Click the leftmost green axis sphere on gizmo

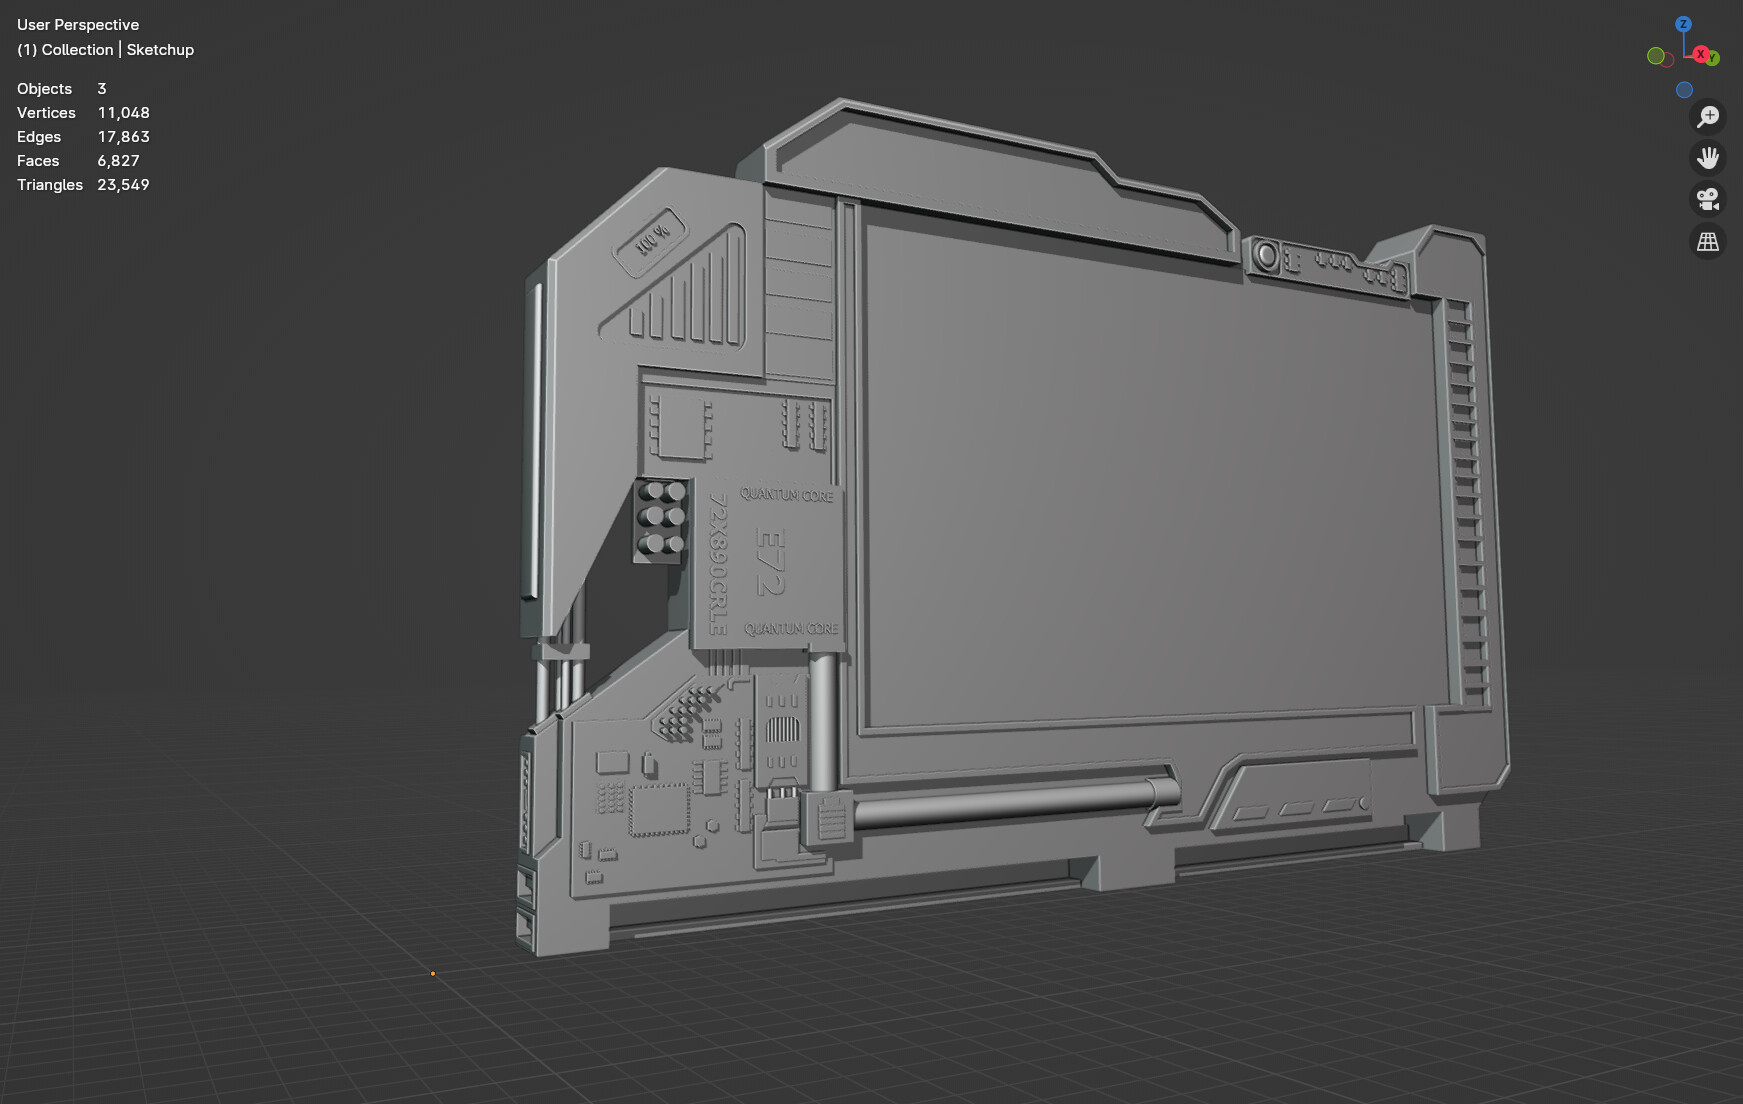(x=1656, y=55)
